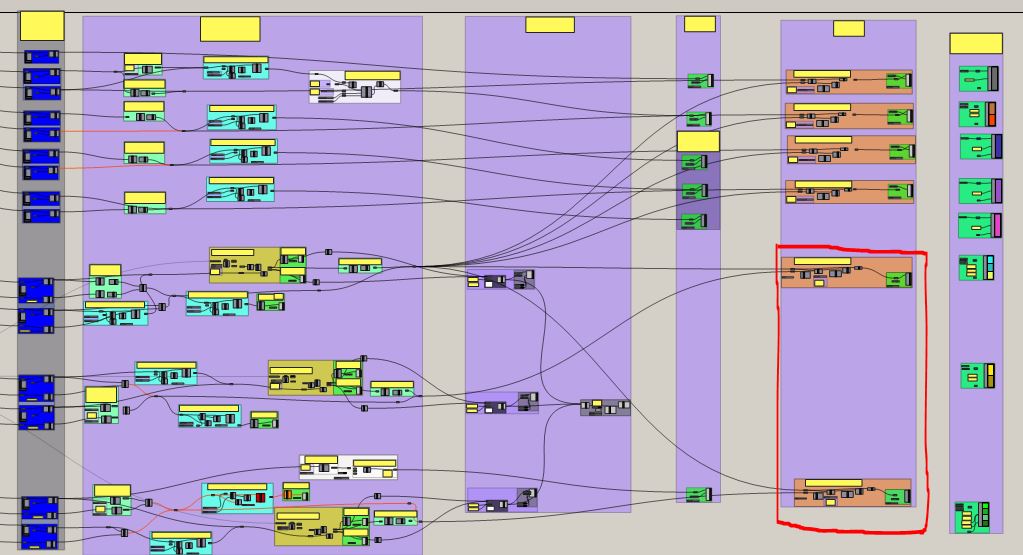Screen dimensions: 1023x555
Task: Select yellow header of the narrow green-node column
Action: 699,24
